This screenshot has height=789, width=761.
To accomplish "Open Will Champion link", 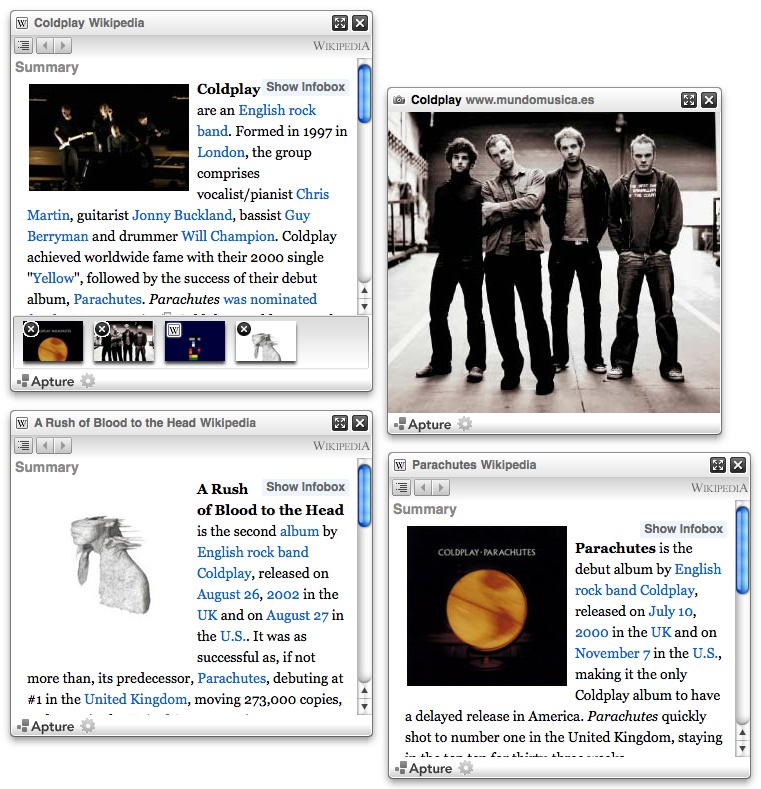I will [x=228, y=236].
